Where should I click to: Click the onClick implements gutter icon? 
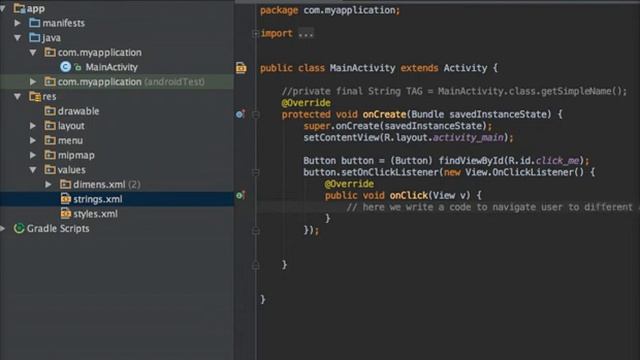pos(240,196)
